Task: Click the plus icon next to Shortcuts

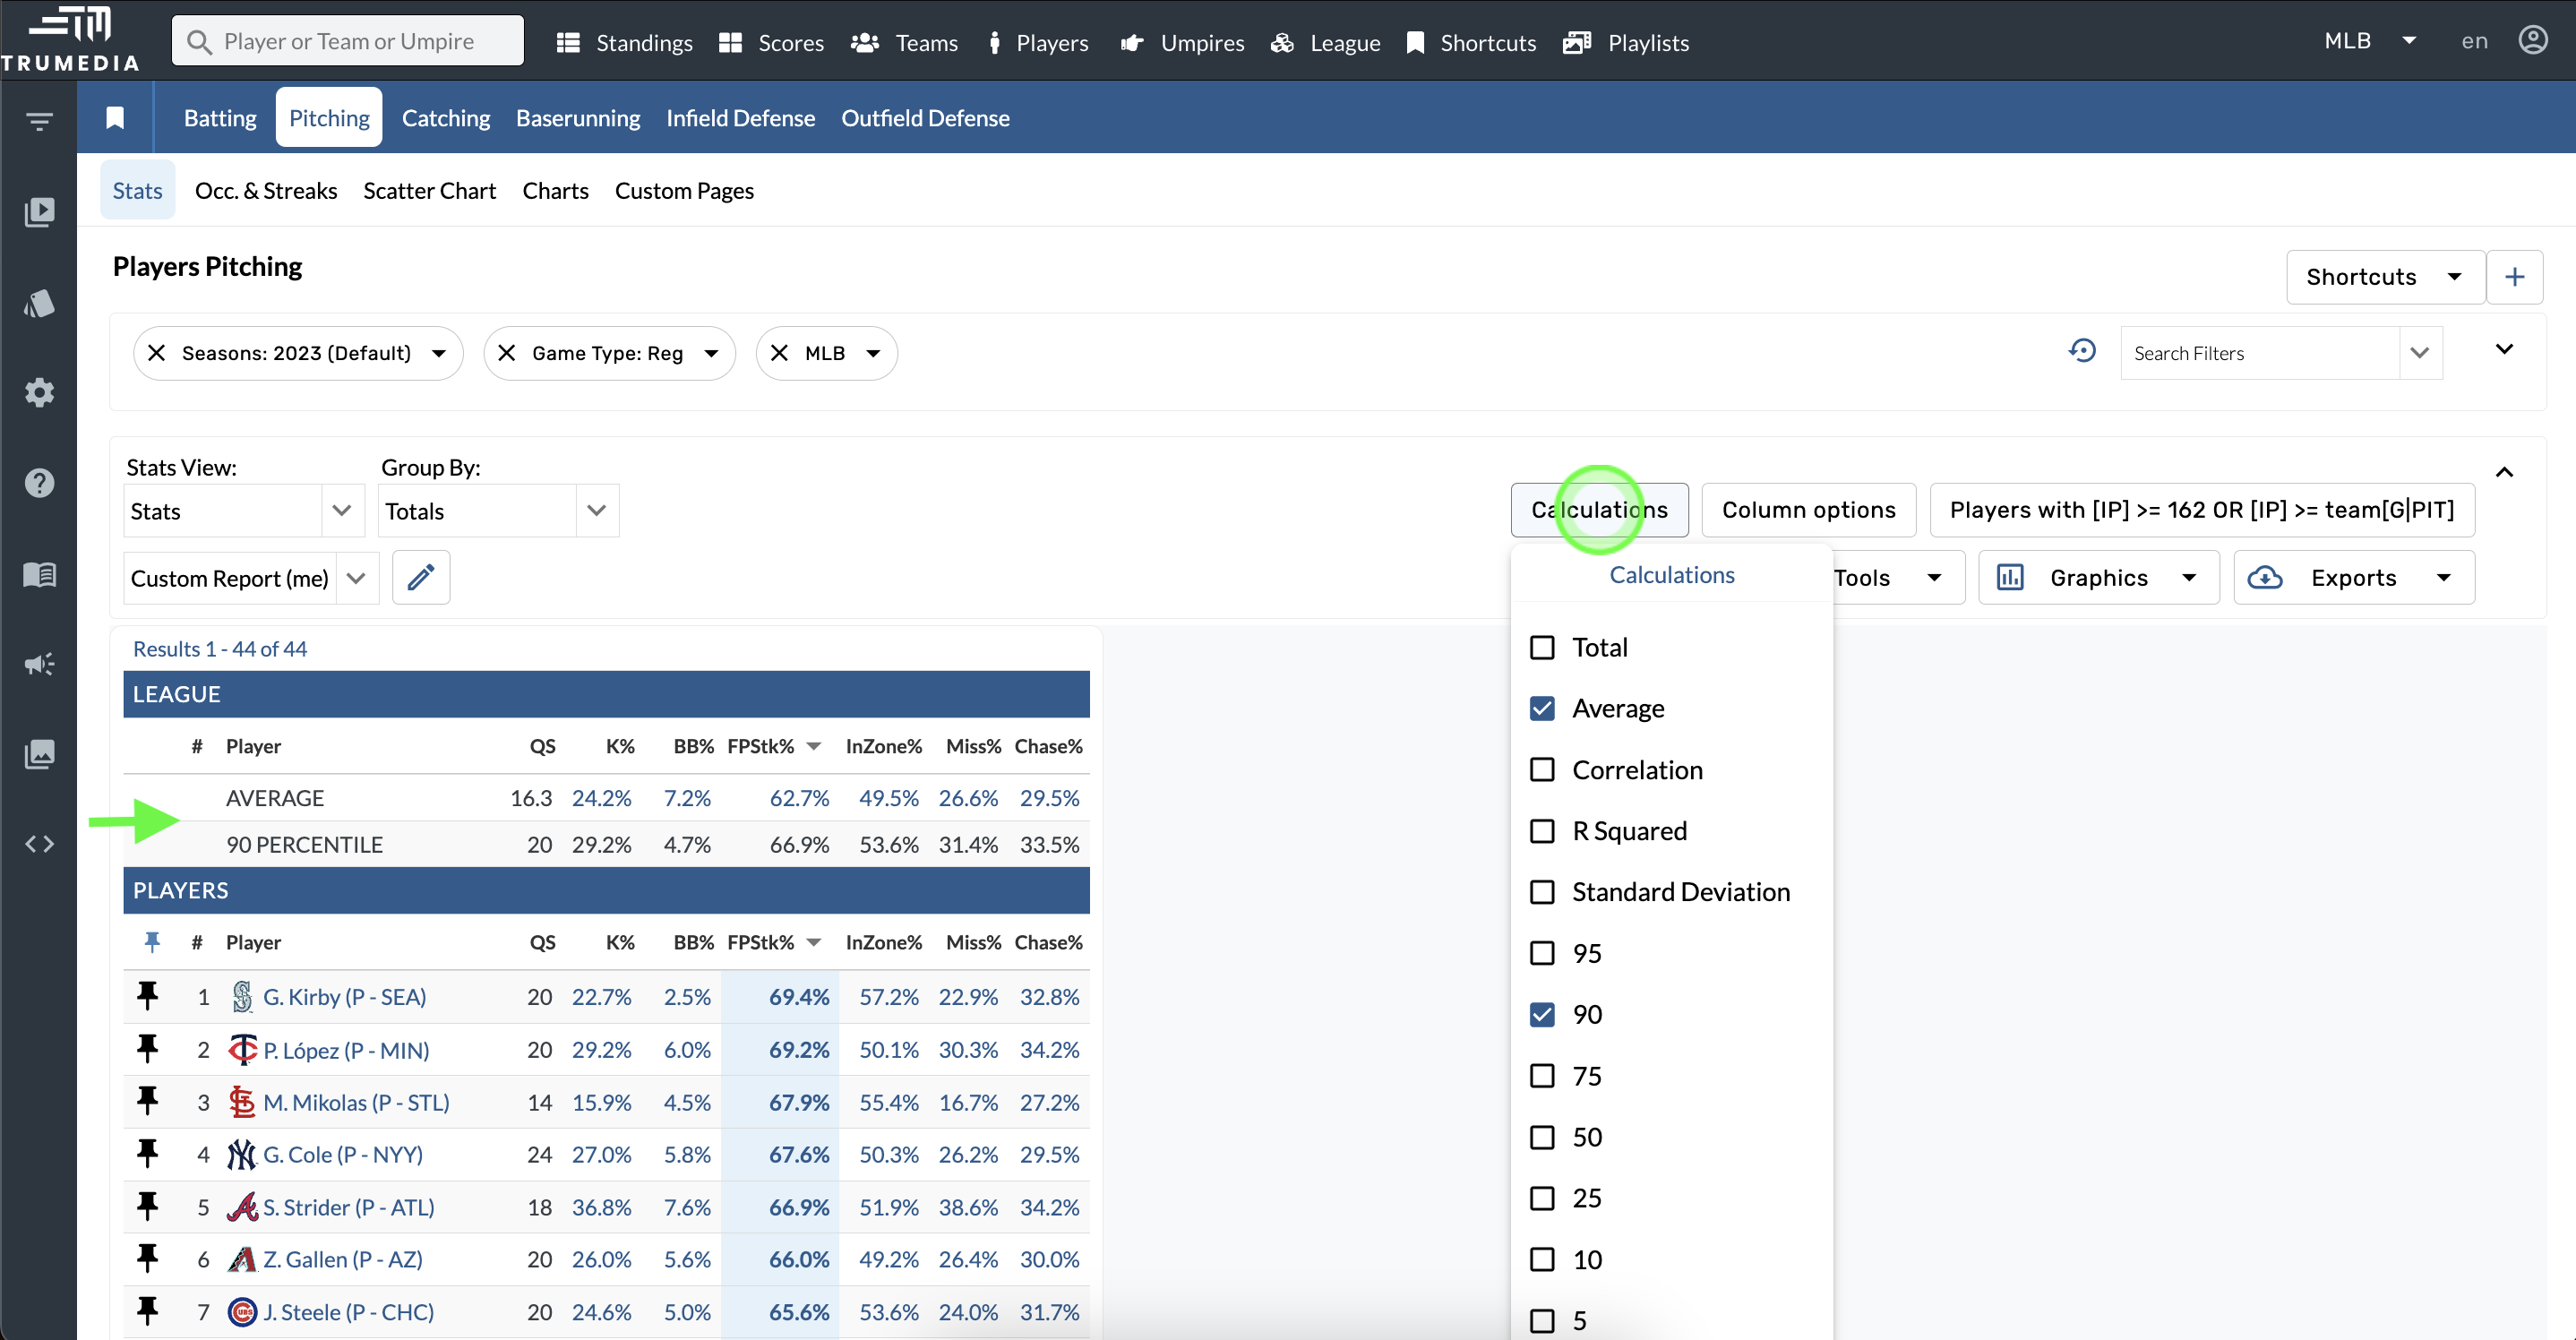Action: pos(2514,277)
